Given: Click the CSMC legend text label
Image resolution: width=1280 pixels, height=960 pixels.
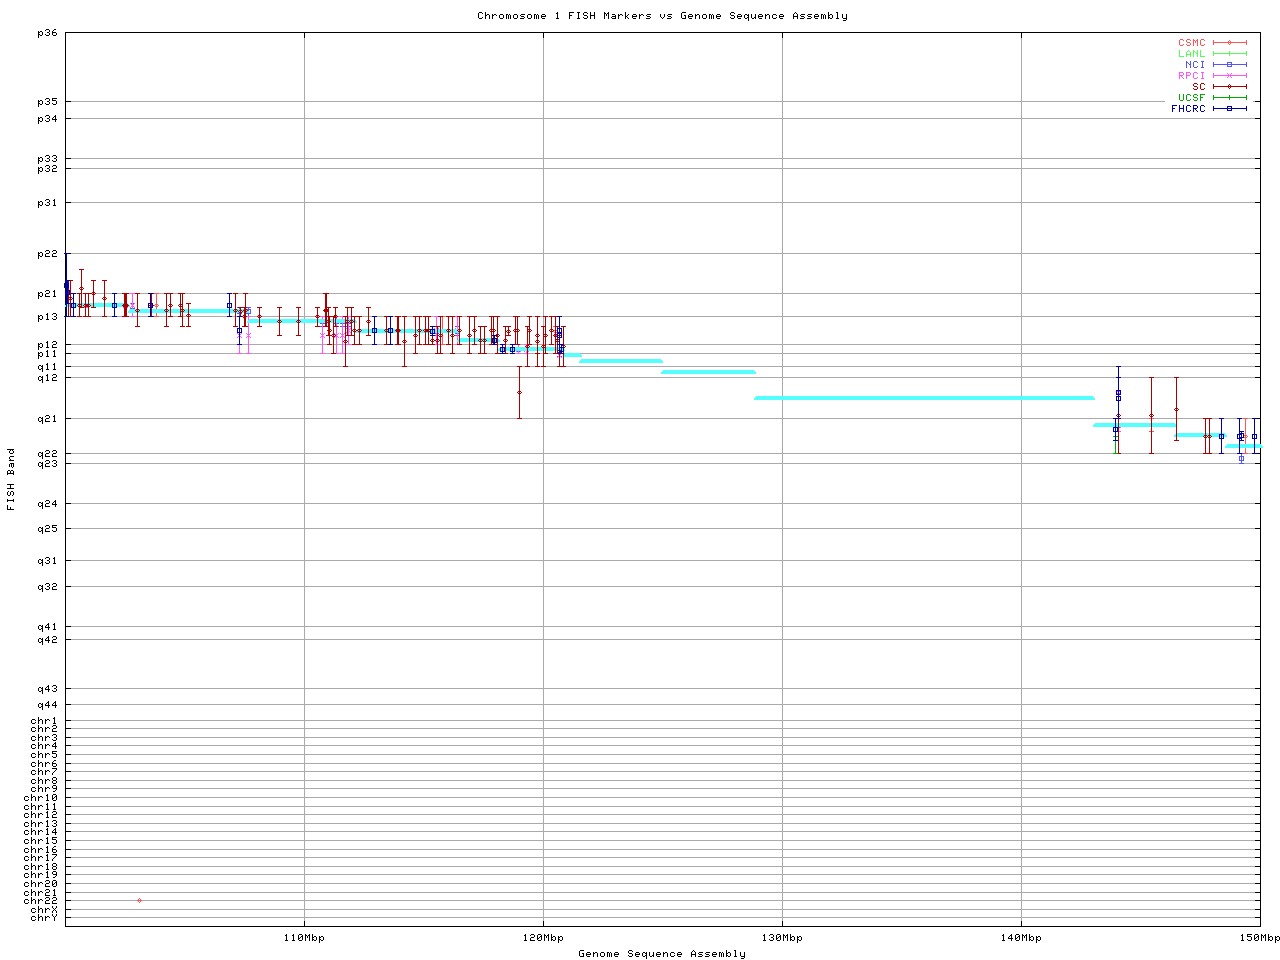Looking at the screenshot, I should [x=1192, y=43].
